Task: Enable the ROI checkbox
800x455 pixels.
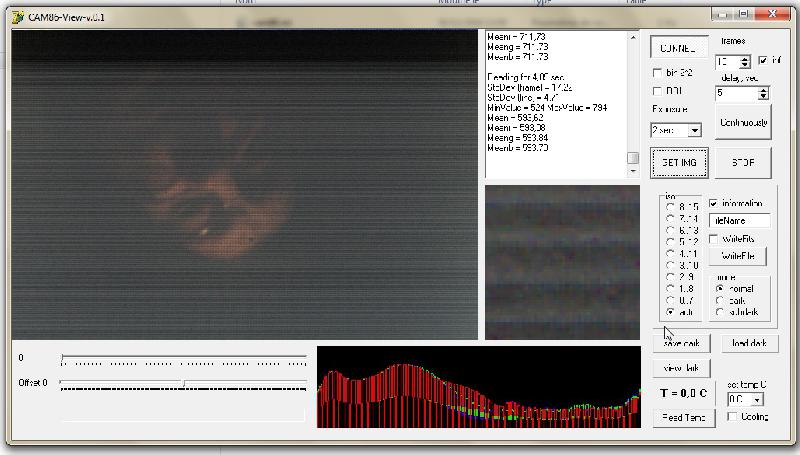Action: pyautogui.click(x=657, y=91)
